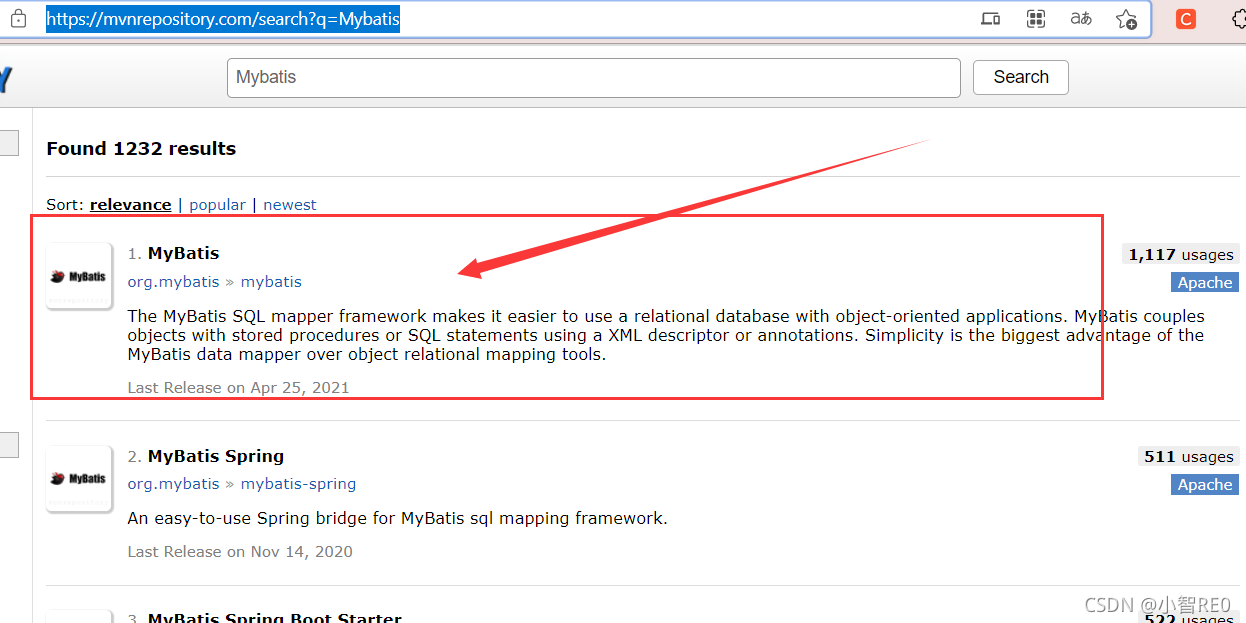The width and height of the screenshot is (1246, 623).
Task: Open the MyBatis result title
Action: (x=183, y=253)
